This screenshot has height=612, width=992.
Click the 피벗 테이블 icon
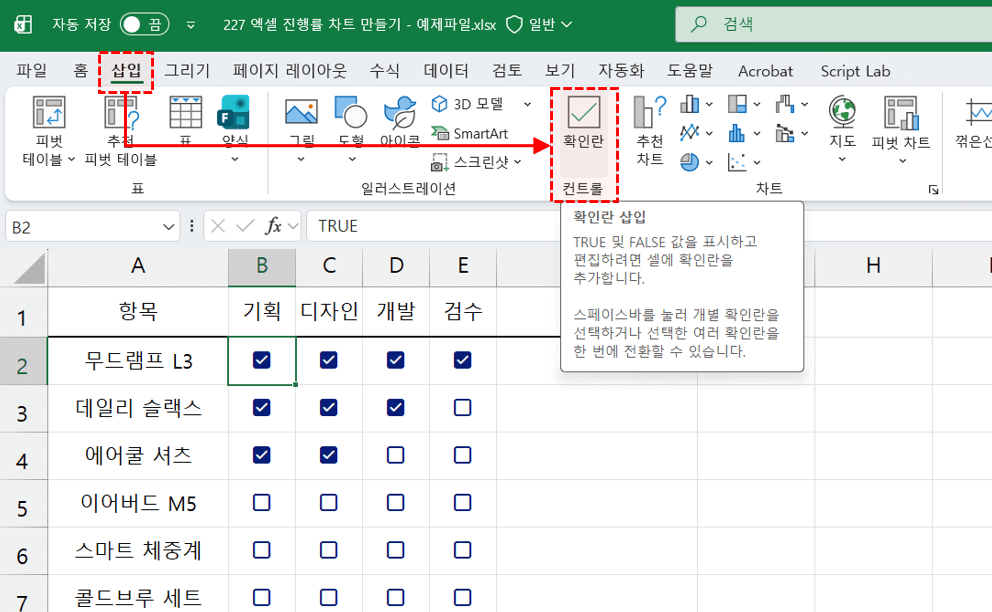pos(48,113)
